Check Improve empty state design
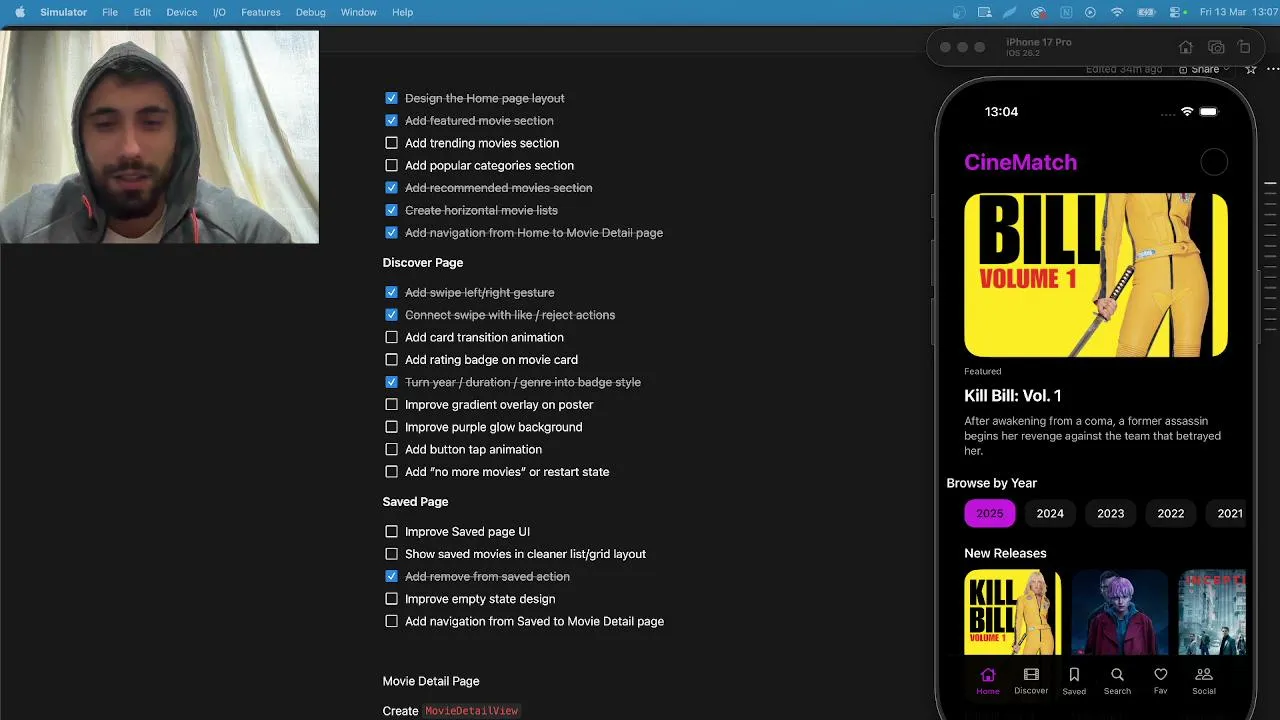Viewport: 1280px width, 720px height. coord(391,598)
